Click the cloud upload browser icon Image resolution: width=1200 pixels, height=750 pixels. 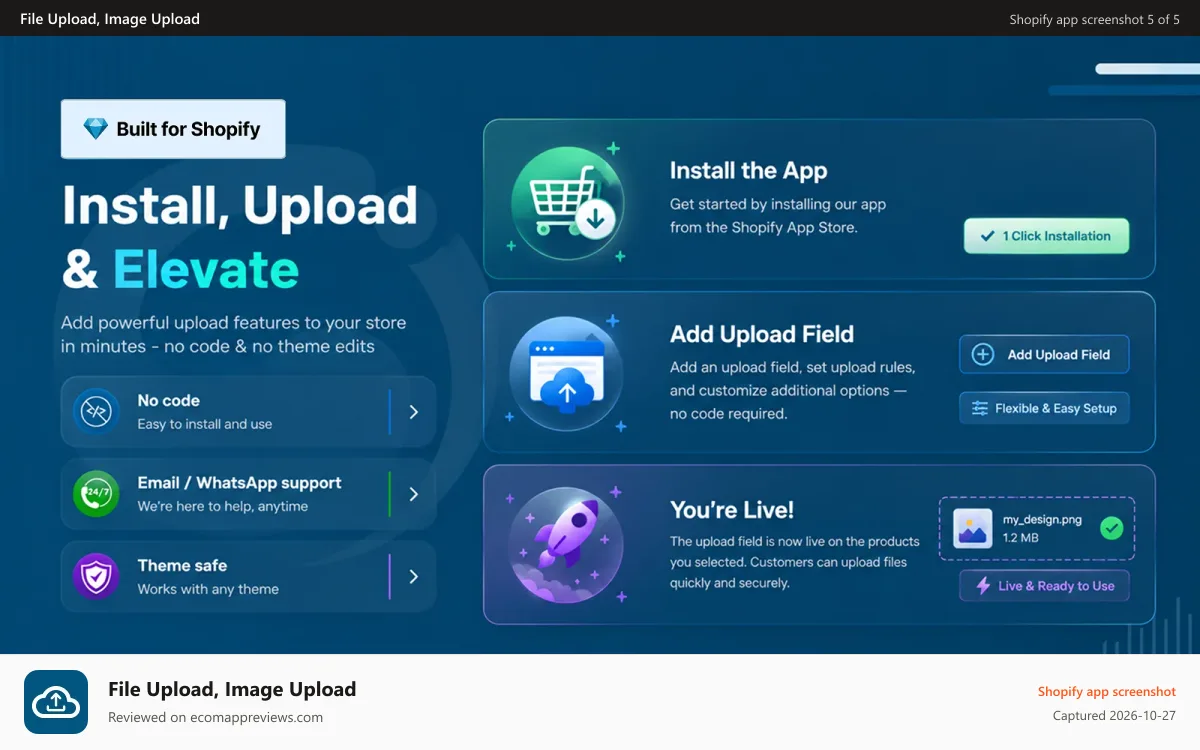pyautogui.click(x=567, y=374)
